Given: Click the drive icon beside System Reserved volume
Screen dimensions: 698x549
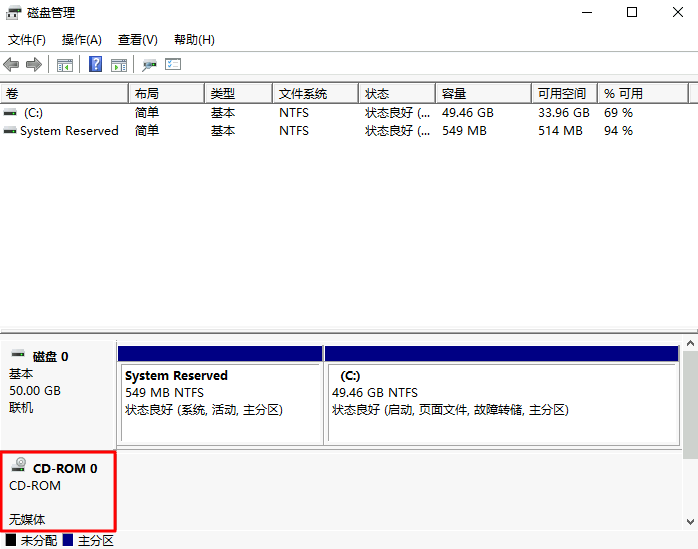Looking at the screenshot, I should (10, 131).
